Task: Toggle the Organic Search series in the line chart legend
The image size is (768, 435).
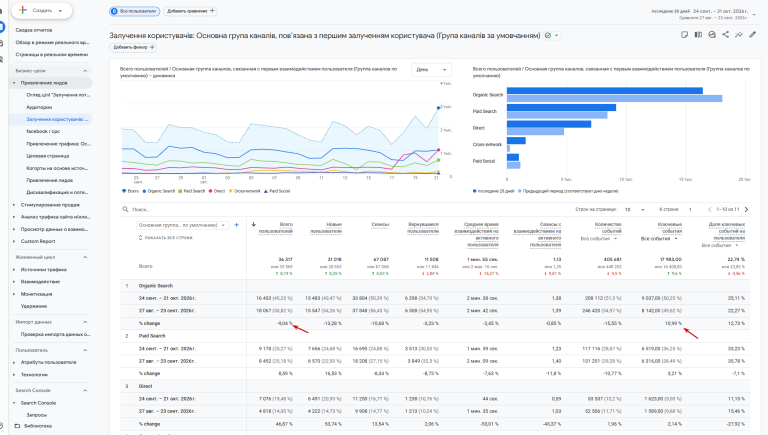Action: (x=159, y=191)
